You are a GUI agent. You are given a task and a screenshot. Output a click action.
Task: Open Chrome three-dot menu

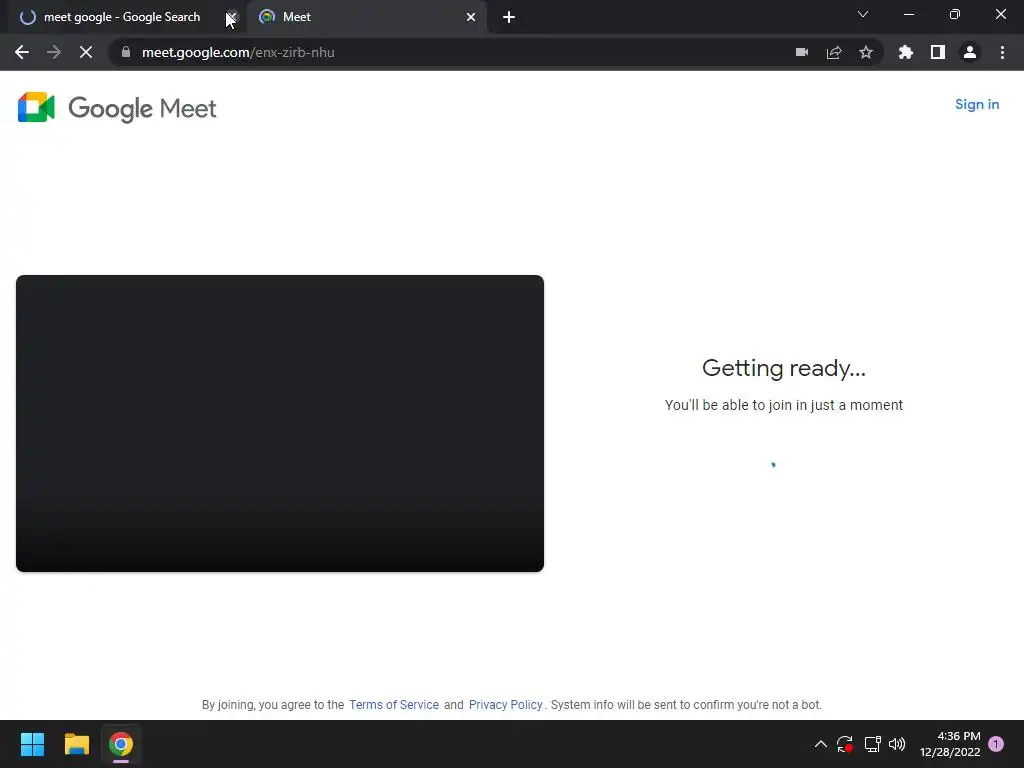point(1002,52)
